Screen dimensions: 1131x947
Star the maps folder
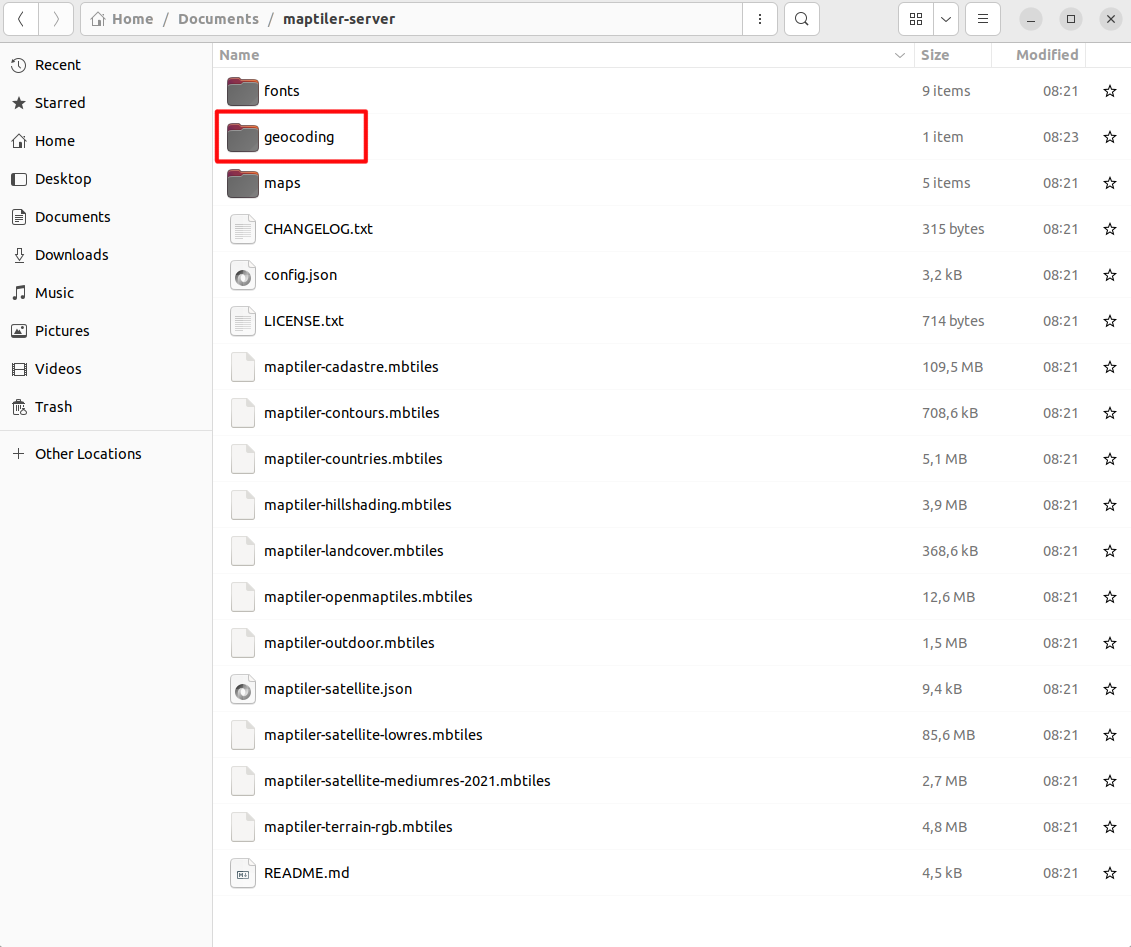pyautogui.click(x=1109, y=183)
